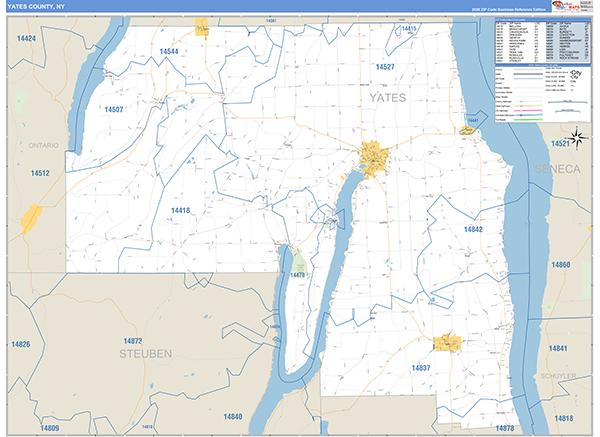Click the orange State Highways legend line

tap(528, 106)
